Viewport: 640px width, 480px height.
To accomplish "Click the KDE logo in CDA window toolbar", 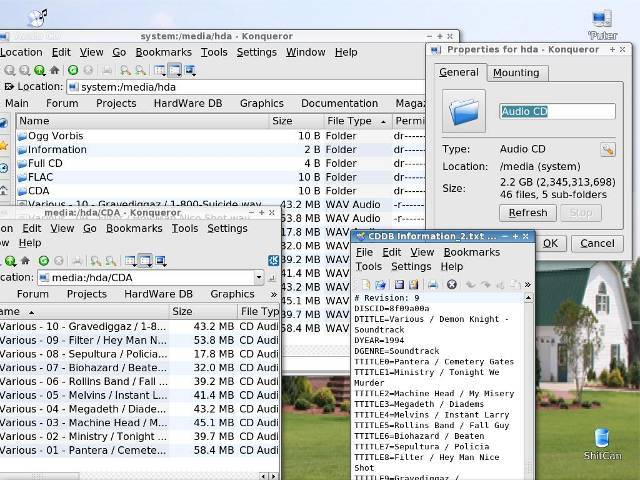I will pos(273,260).
